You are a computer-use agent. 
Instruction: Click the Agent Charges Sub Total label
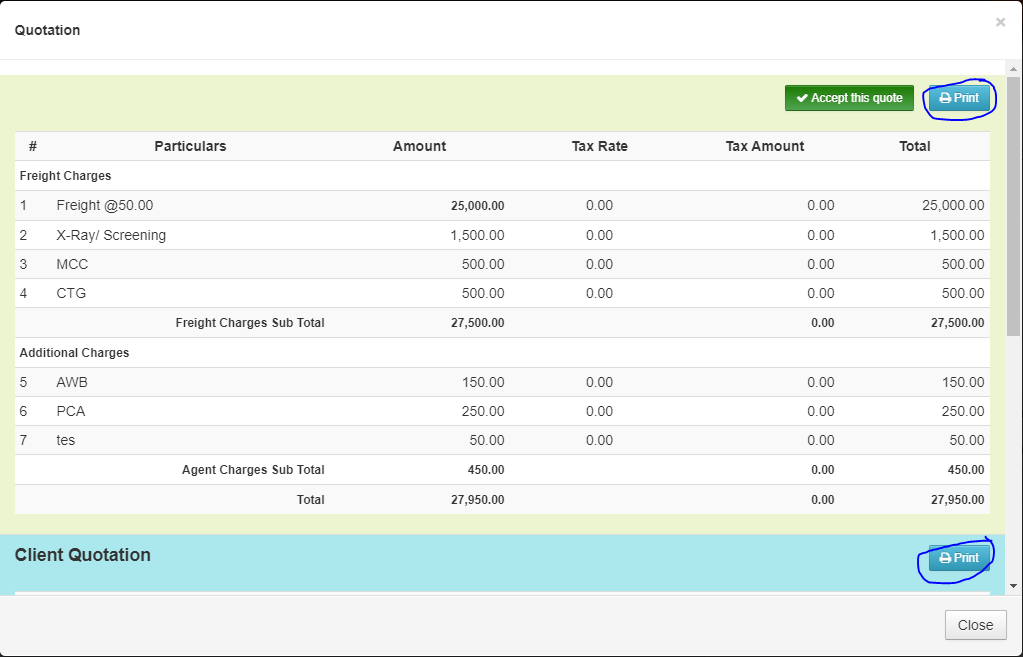click(253, 470)
